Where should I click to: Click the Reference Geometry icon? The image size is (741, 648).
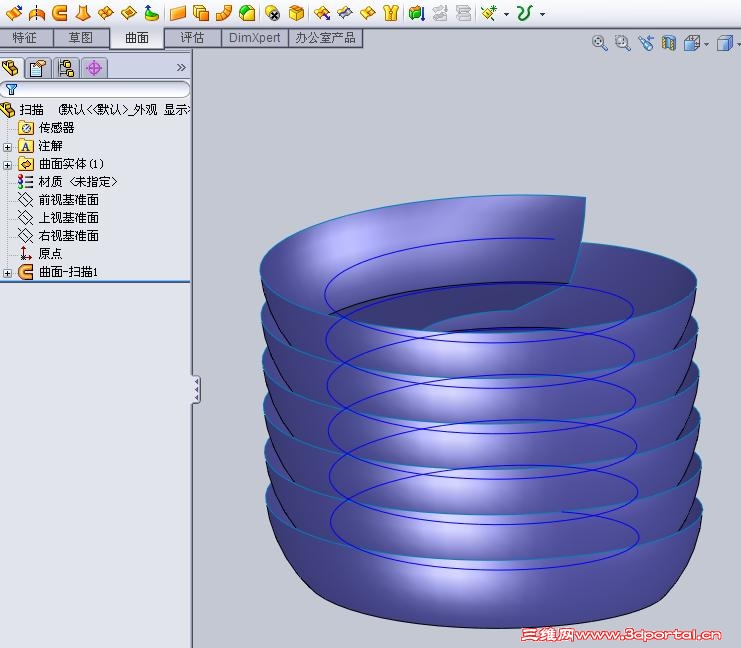(x=489, y=13)
